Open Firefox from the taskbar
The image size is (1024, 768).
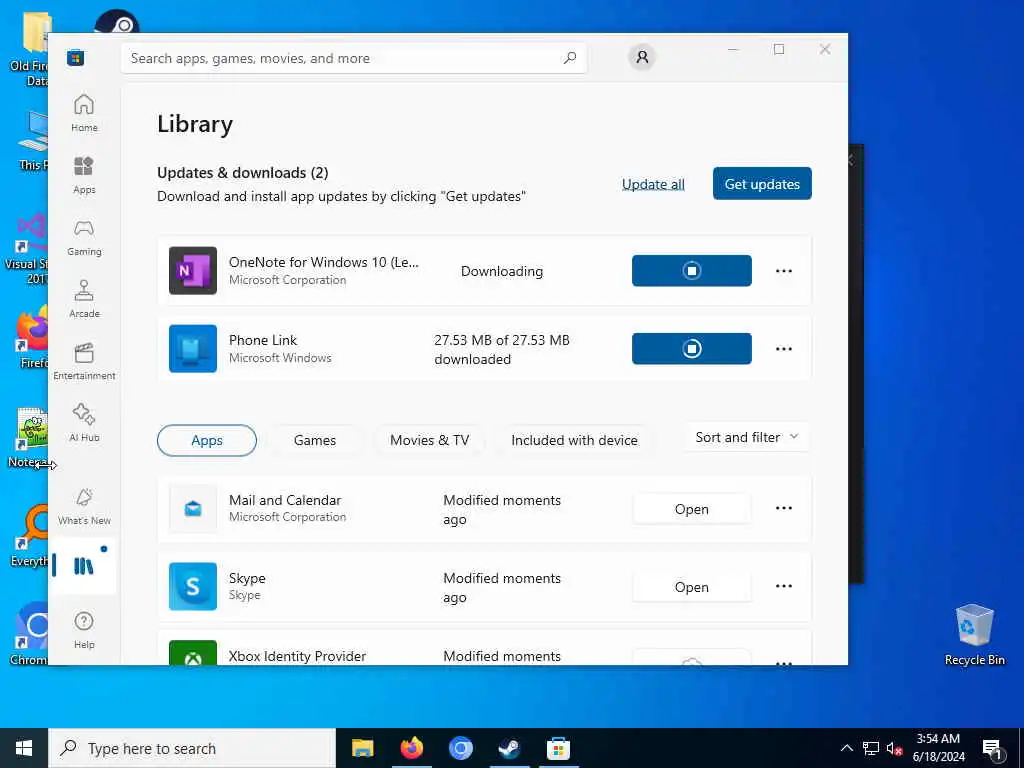[411, 748]
